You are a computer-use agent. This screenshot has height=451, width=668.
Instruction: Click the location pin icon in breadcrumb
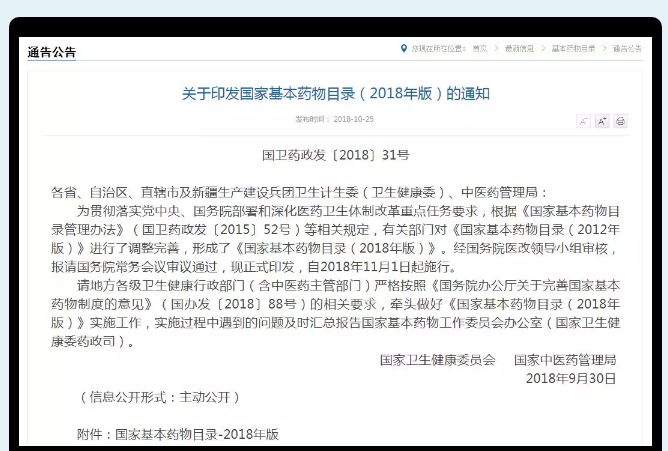tap(404, 48)
